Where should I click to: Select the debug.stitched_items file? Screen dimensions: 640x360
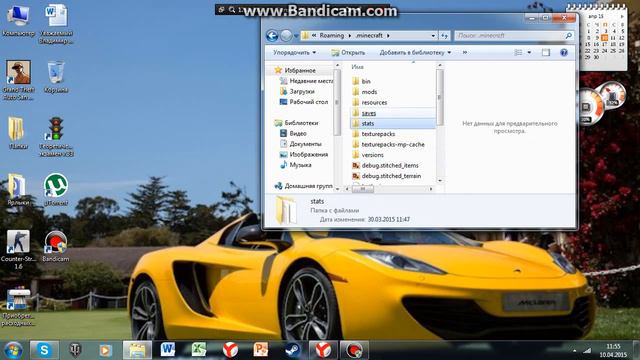click(x=390, y=165)
